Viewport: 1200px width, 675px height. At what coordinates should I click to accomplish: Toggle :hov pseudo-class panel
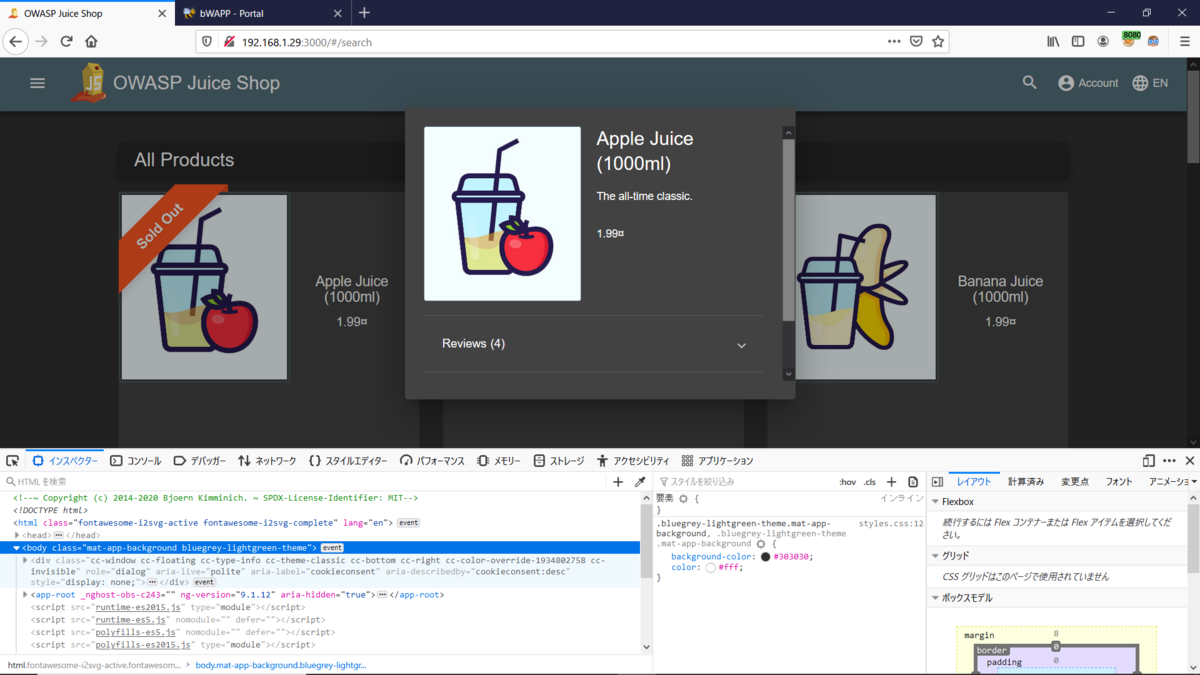tap(847, 482)
